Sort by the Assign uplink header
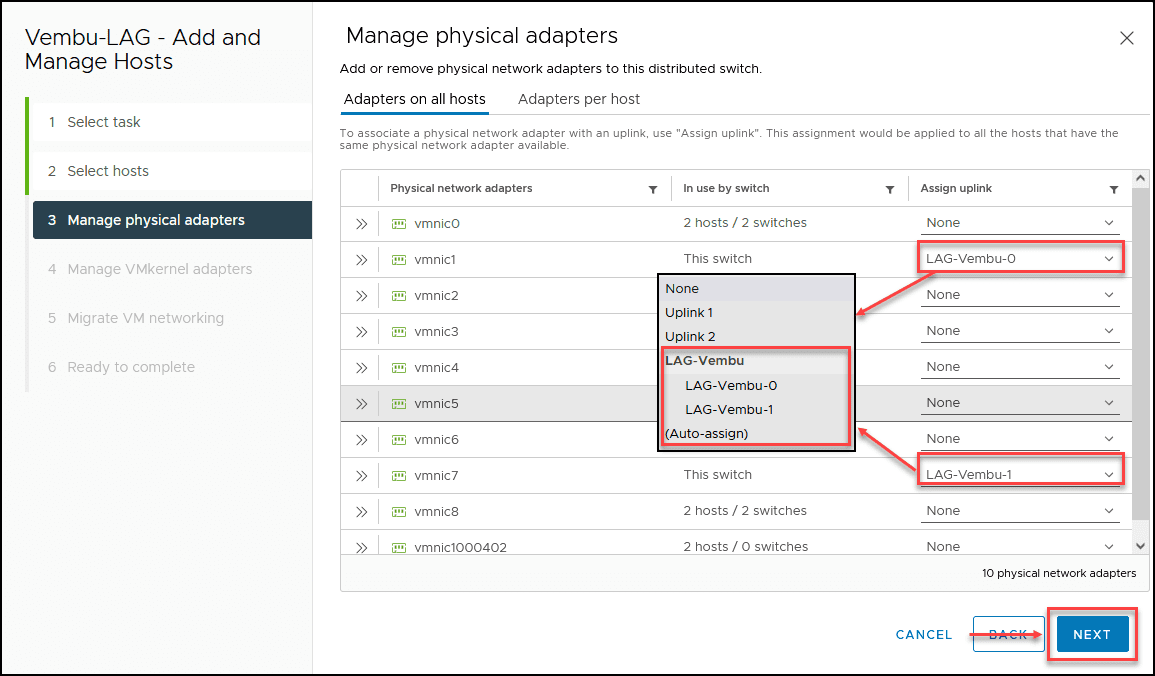1155x676 pixels. point(956,189)
